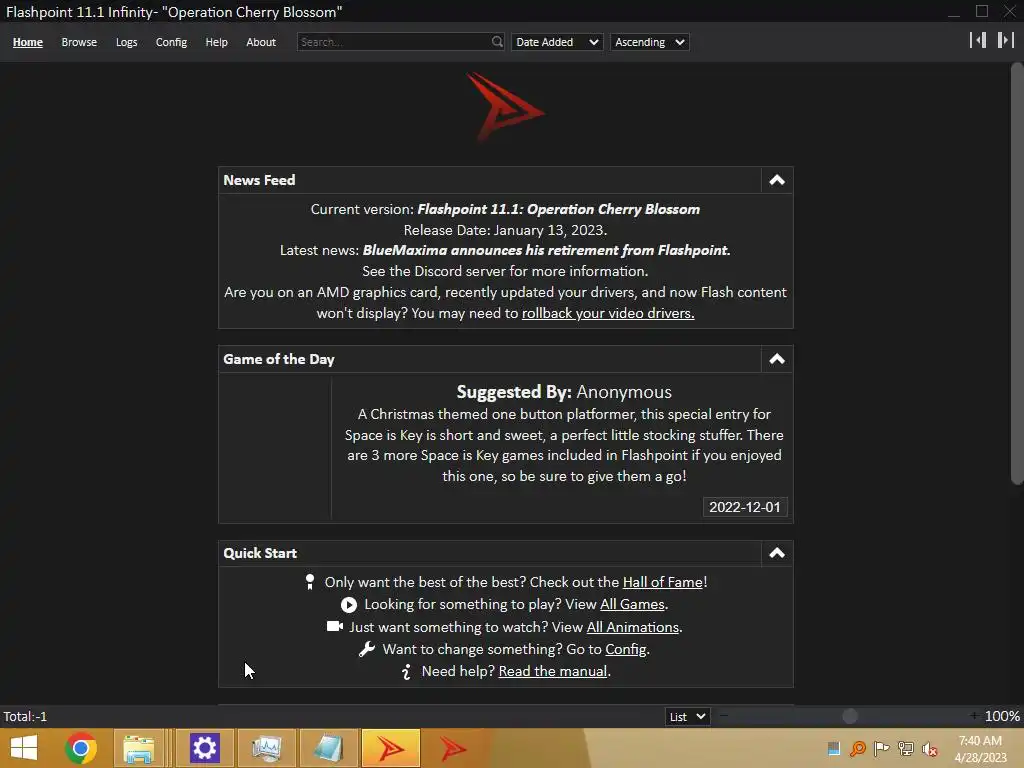The width and height of the screenshot is (1024, 768).
Task: Open the Date Added sort dropdown
Action: click(557, 42)
